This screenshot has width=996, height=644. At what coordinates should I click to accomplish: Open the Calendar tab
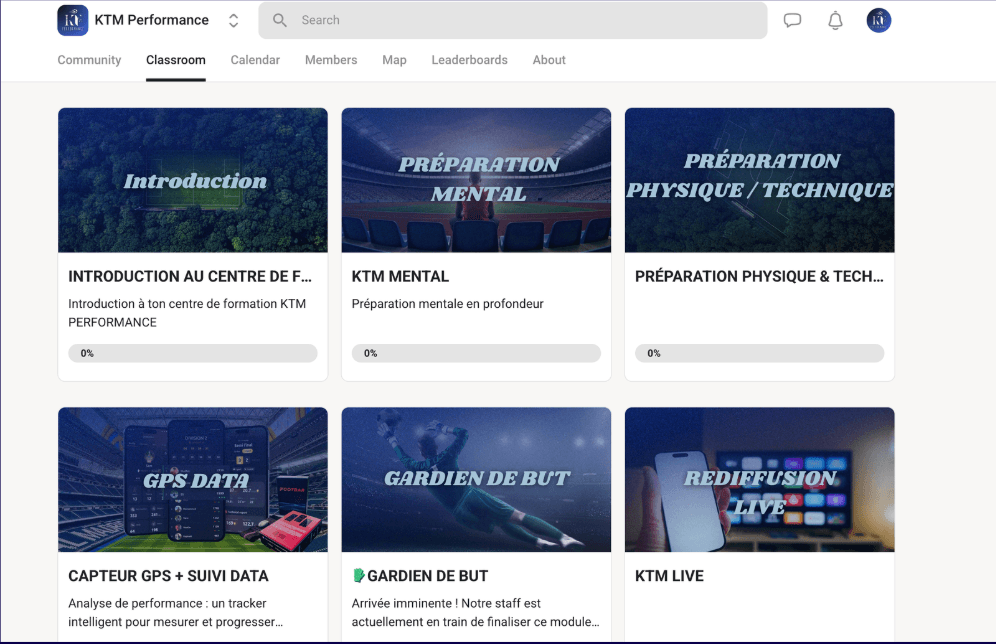tap(255, 60)
